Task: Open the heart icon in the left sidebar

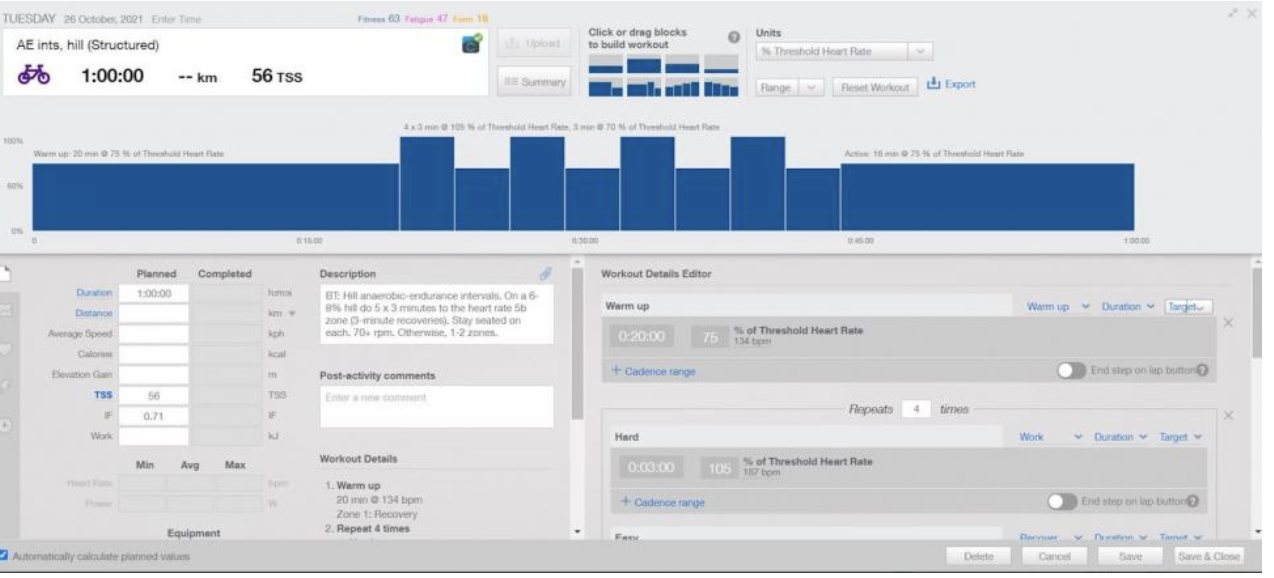Action: pos(5,350)
